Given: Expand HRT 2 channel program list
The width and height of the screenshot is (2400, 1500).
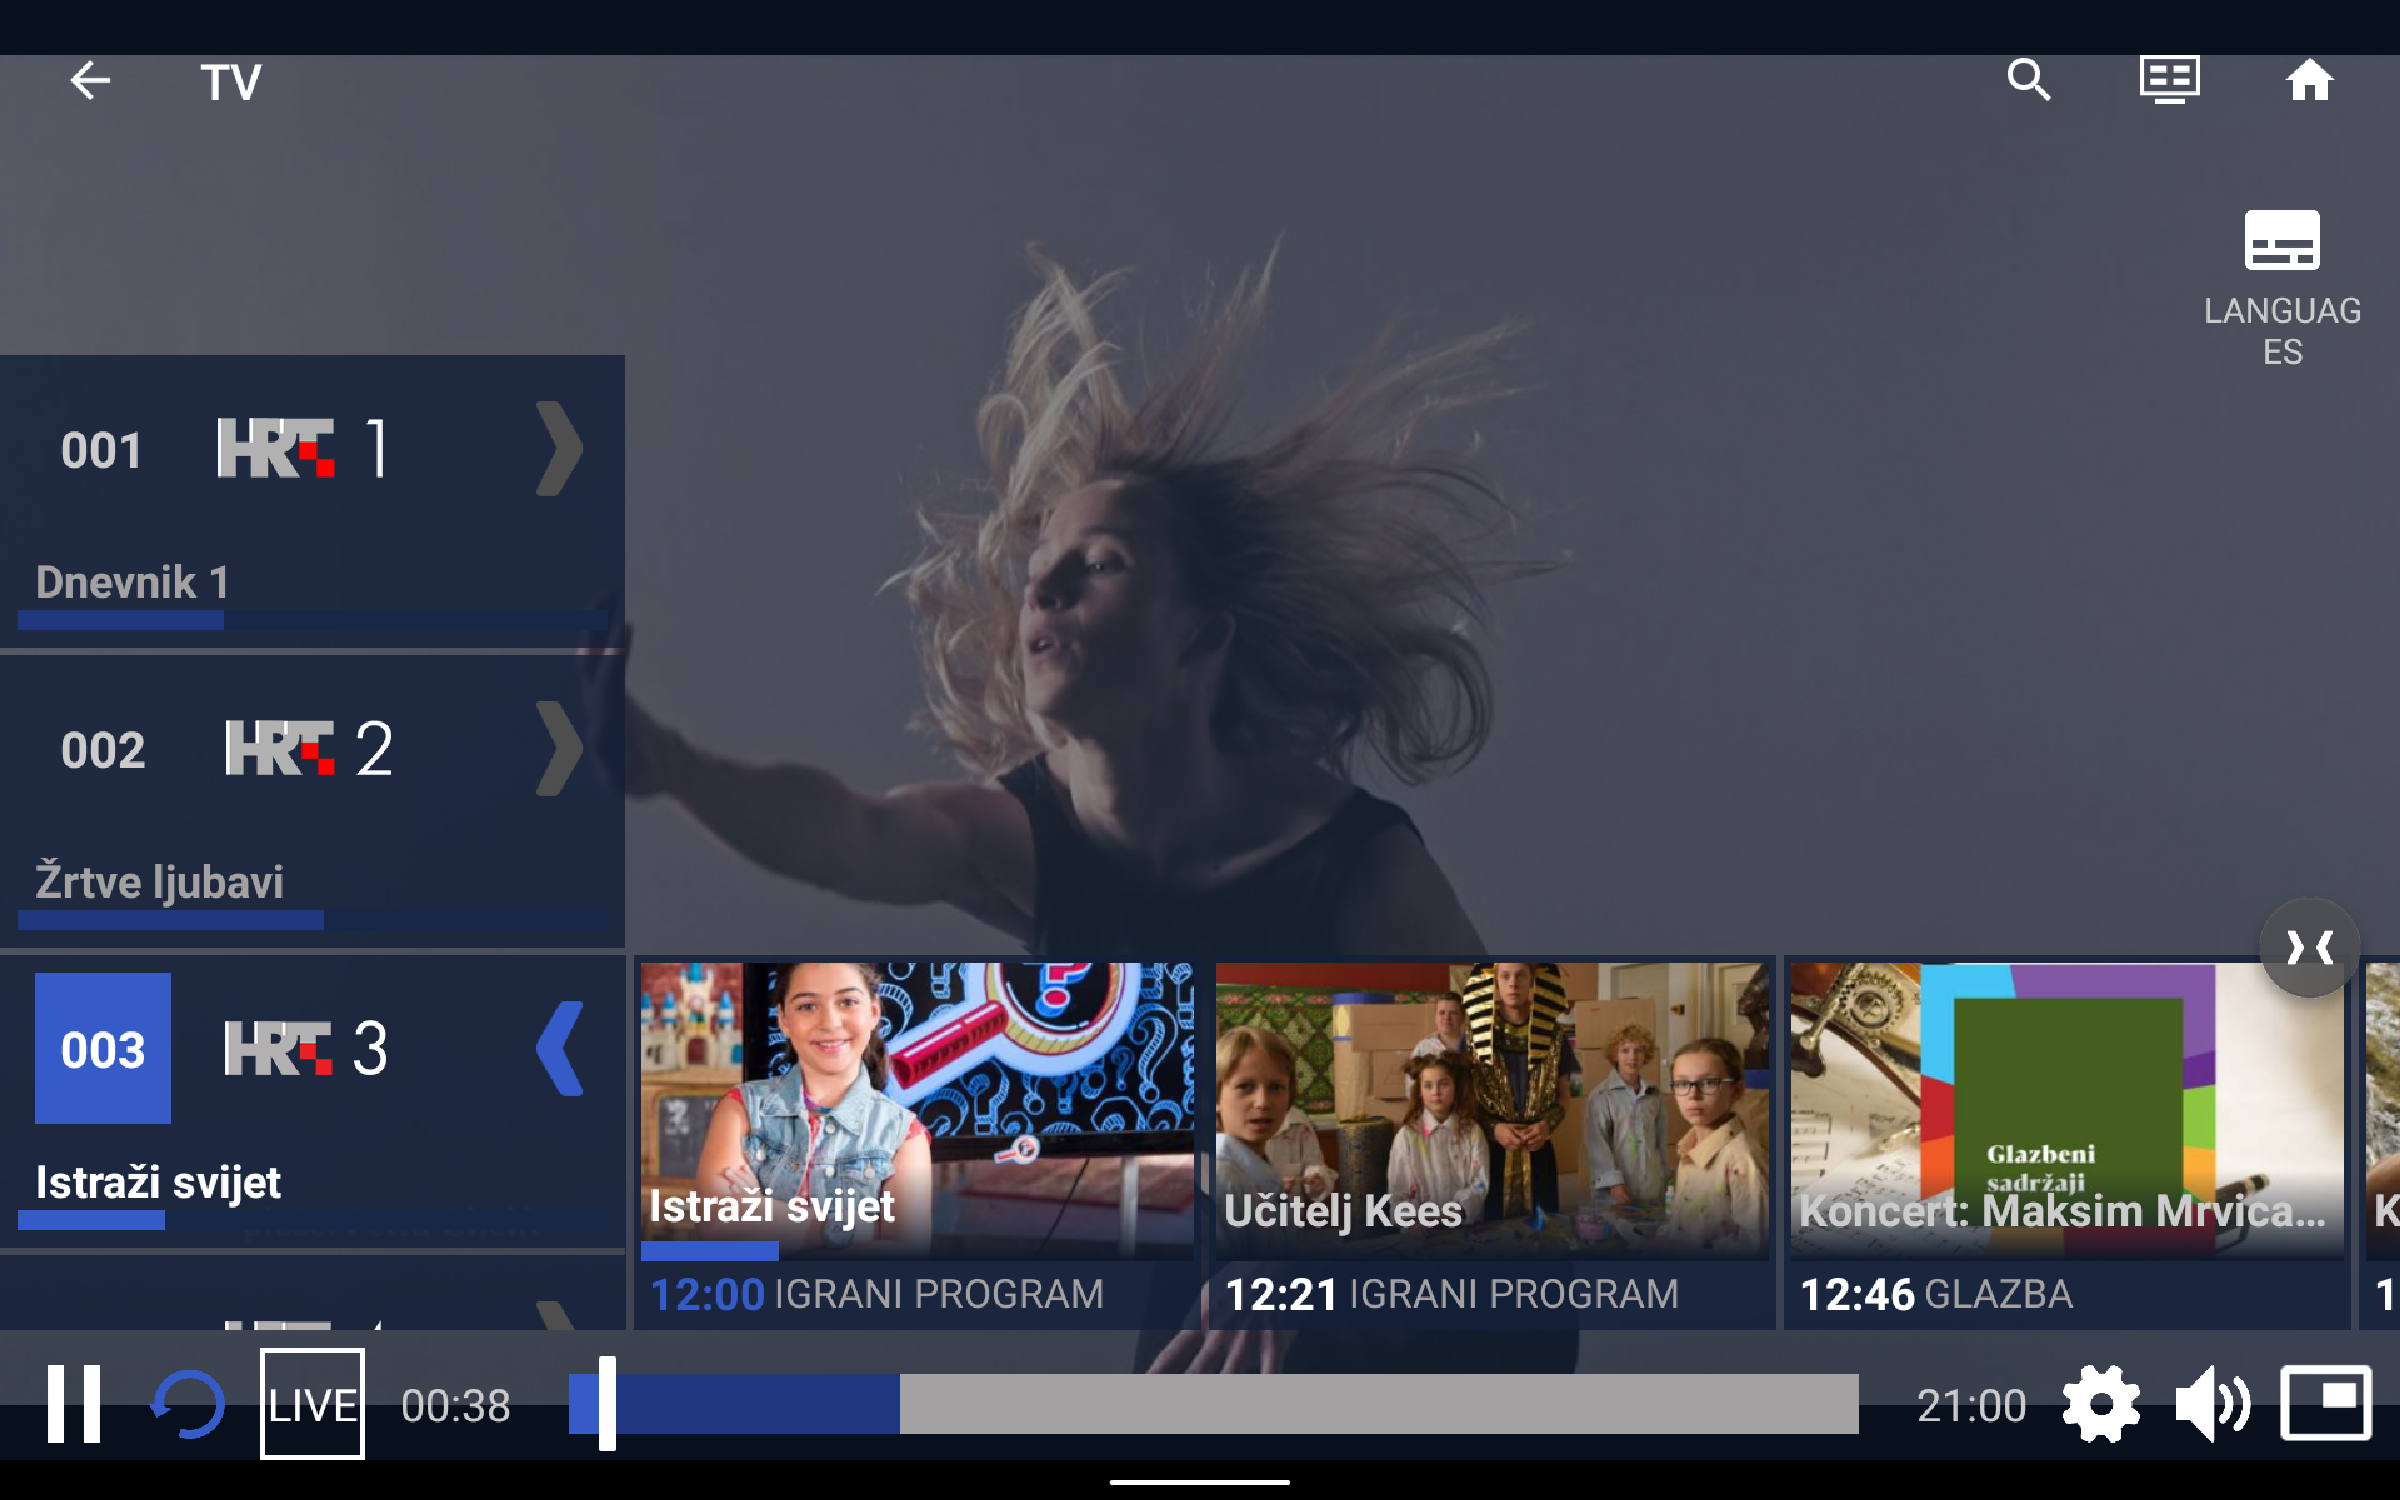Looking at the screenshot, I should [x=559, y=749].
